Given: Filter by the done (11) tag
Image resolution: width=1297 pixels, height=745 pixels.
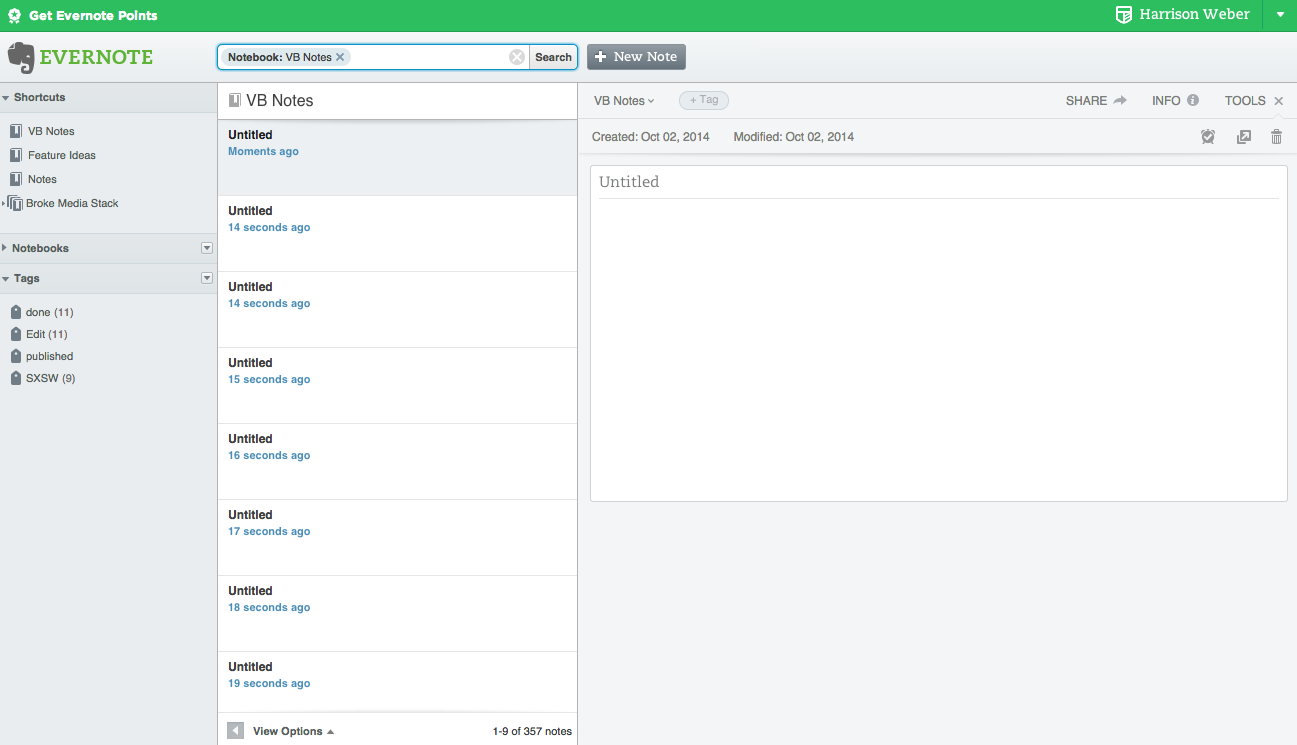Looking at the screenshot, I should click(49, 312).
